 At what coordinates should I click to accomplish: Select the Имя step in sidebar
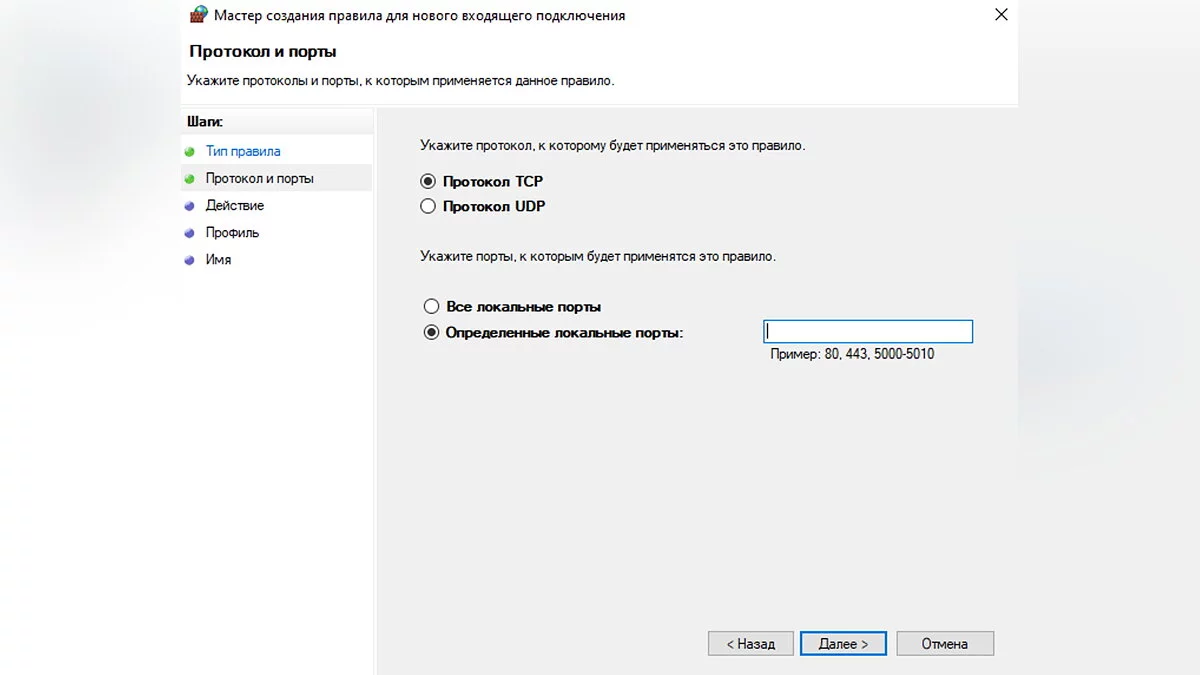218,260
